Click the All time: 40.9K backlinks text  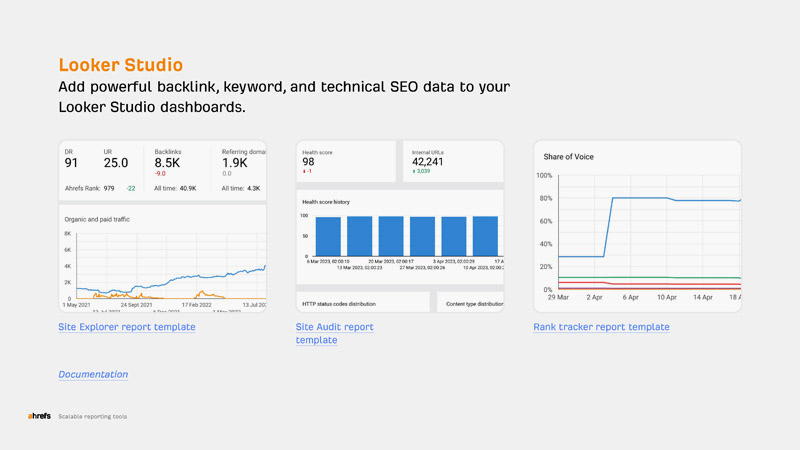(x=175, y=188)
